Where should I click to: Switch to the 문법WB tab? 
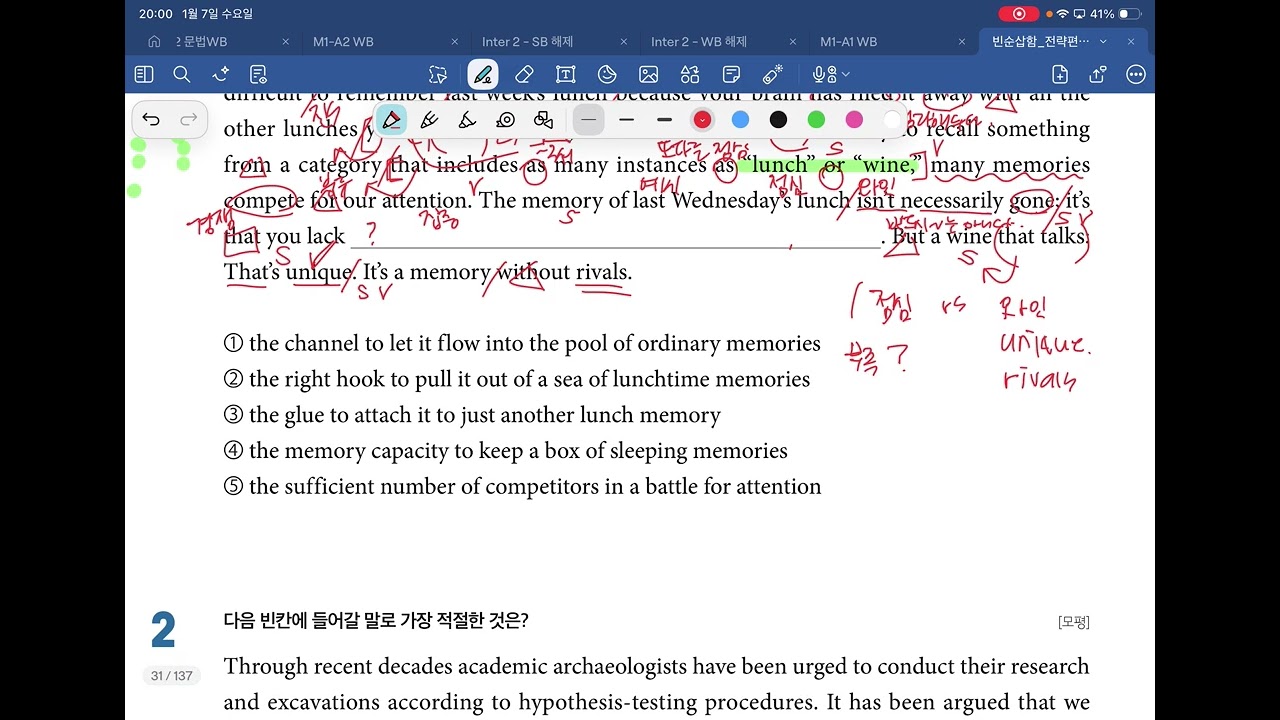pyautogui.click(x=202, y=42)
